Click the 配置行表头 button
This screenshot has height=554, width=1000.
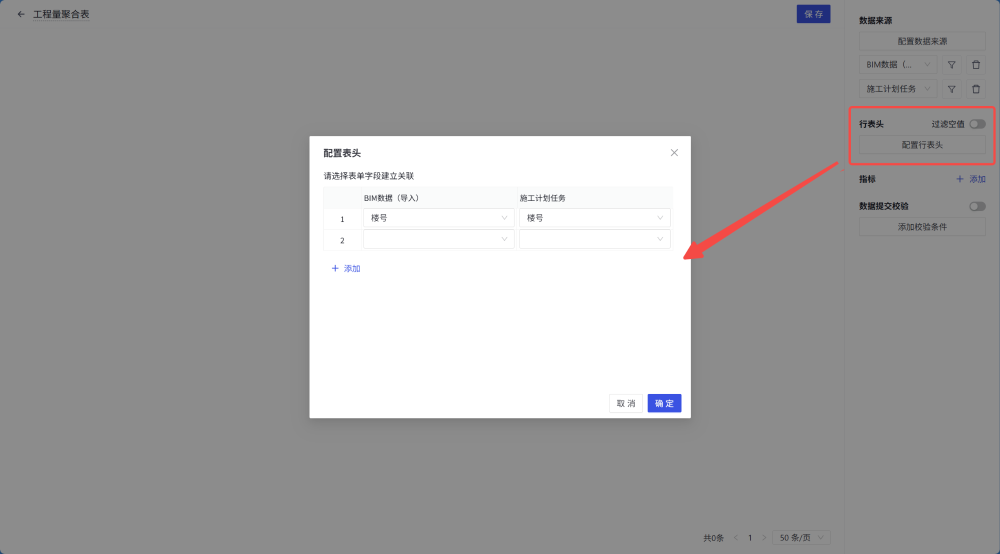922,145
